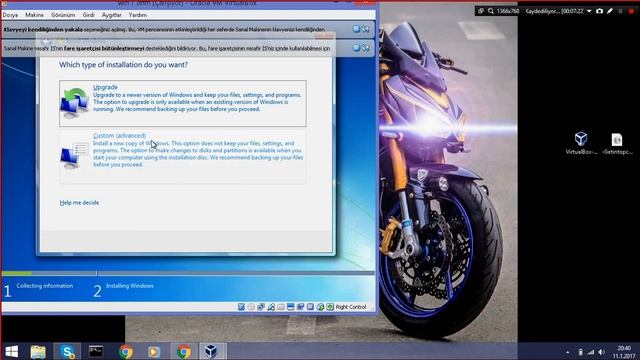Click the 1366x768 resolution text

tap(508, 11)
